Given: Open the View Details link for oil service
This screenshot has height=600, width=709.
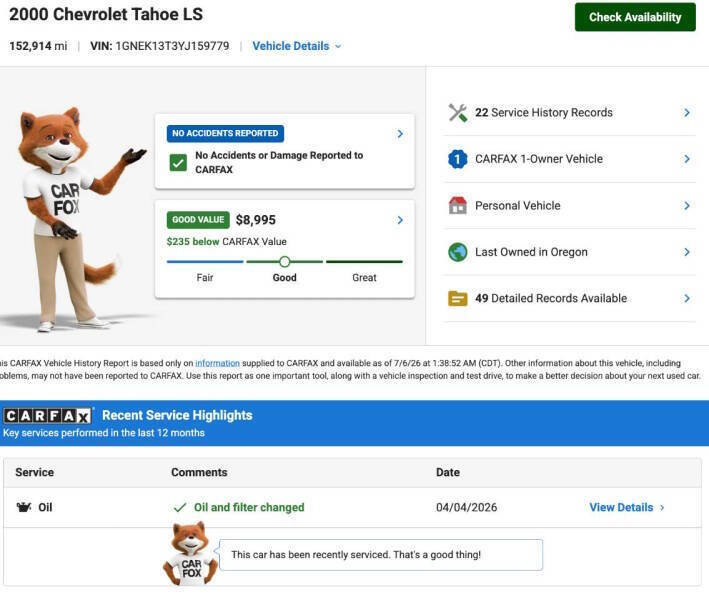Looking at the screenshot, I should tap(627, 507).
